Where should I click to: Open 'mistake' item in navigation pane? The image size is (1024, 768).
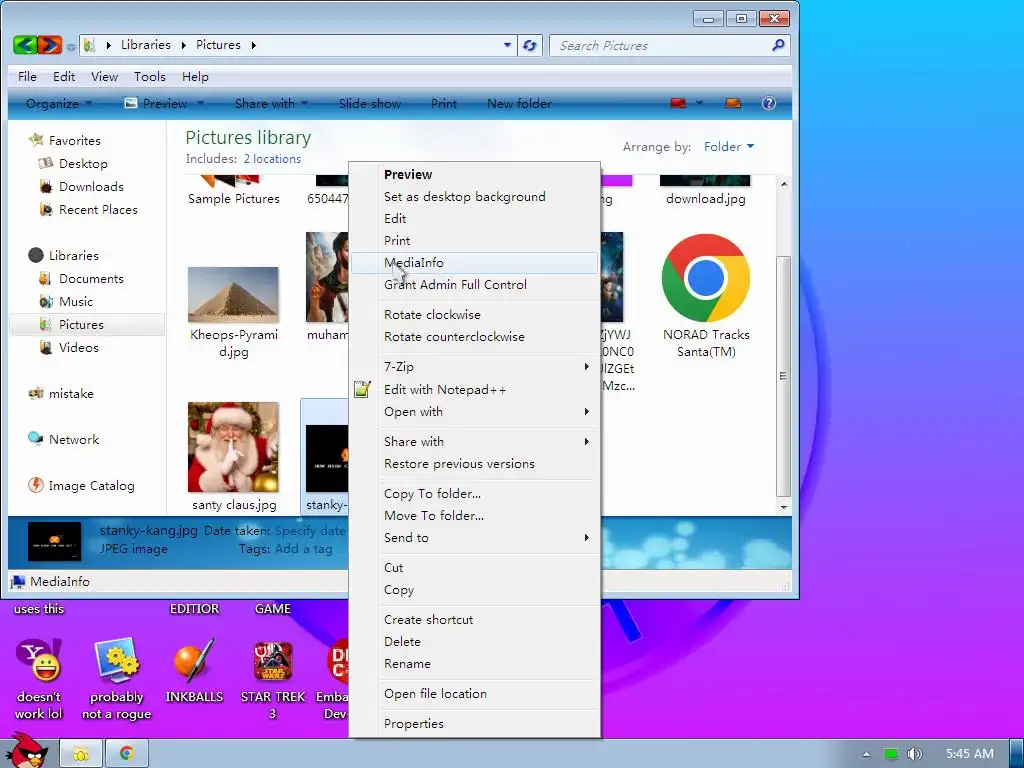(x=71, y=394)
